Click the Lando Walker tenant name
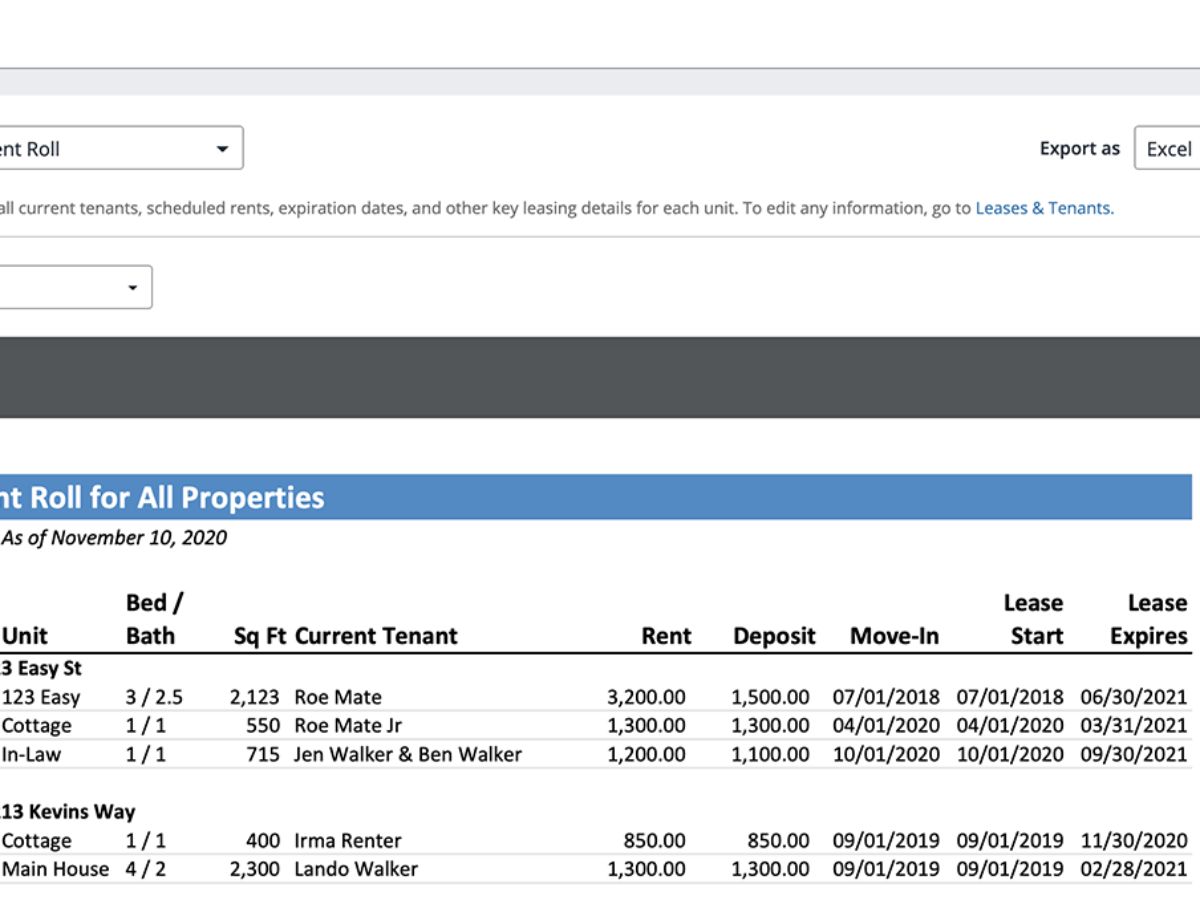 click(x=356, y=869)
